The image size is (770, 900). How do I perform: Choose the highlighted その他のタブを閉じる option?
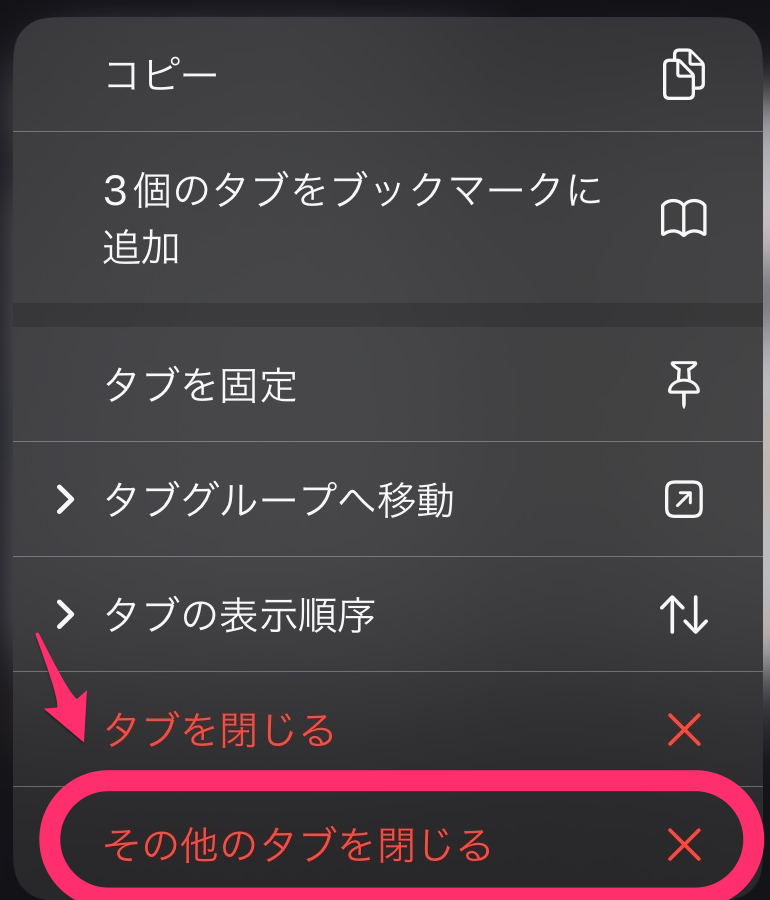coord(388,844)
